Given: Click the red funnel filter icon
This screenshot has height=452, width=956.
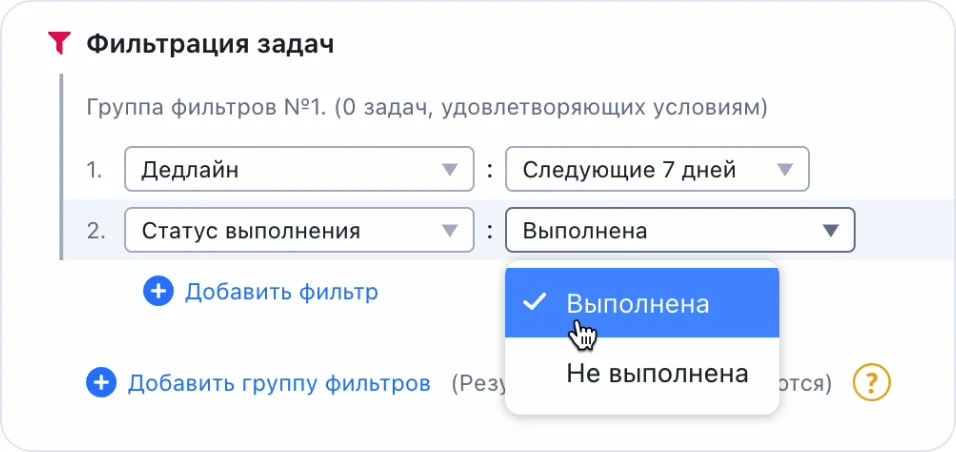Looking at the screenshot, I should pyautogui.click(x=60, y=43).
